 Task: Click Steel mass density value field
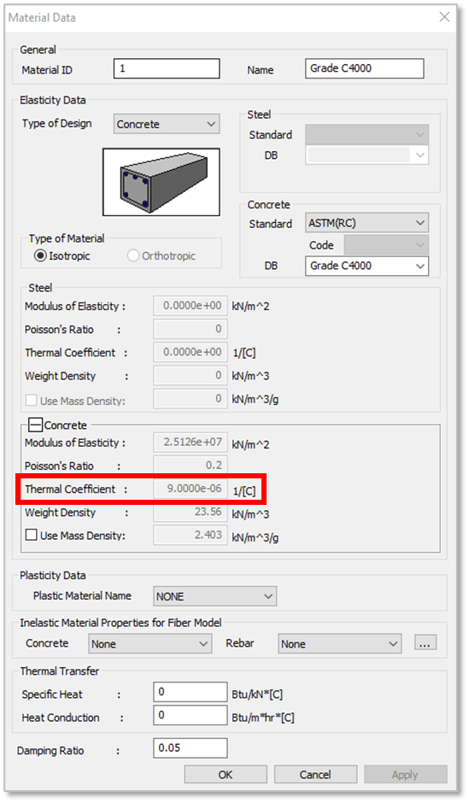tap(190, 398)
